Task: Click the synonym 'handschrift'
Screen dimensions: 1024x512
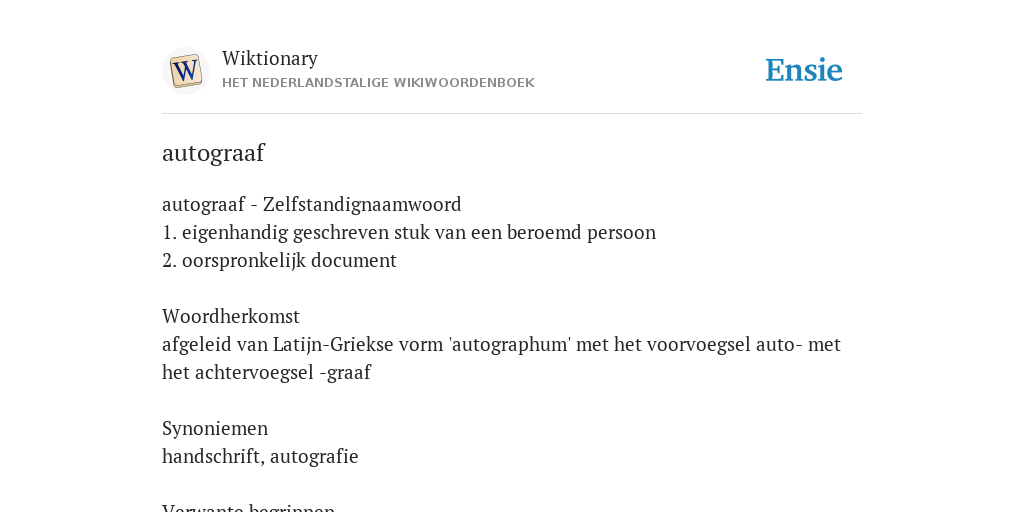Action: click(213, 456)
